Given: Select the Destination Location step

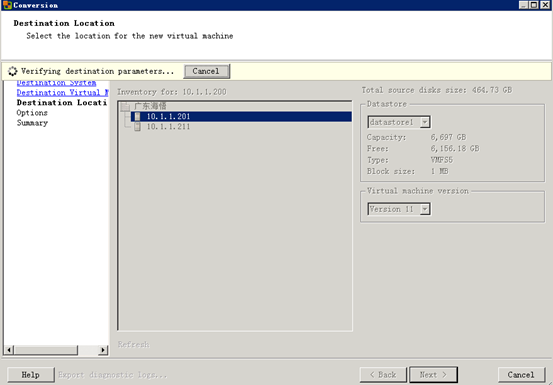Looking at the screenshot, I should click(x=62, y=103).
